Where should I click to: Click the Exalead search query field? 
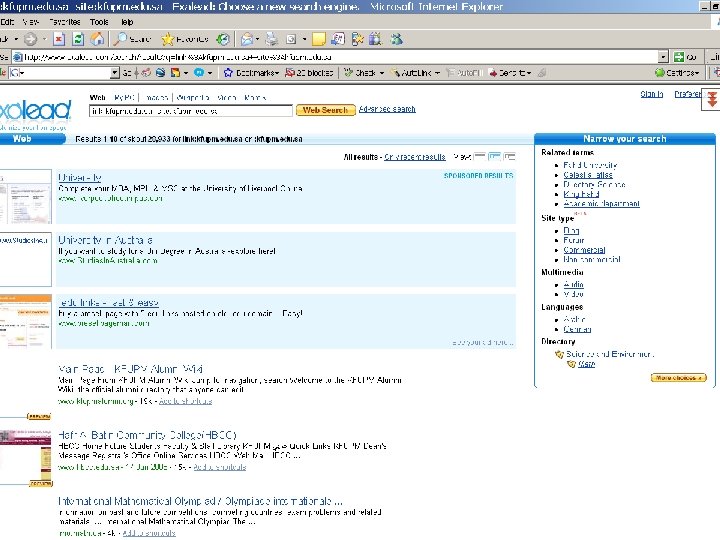pos(191,111)
